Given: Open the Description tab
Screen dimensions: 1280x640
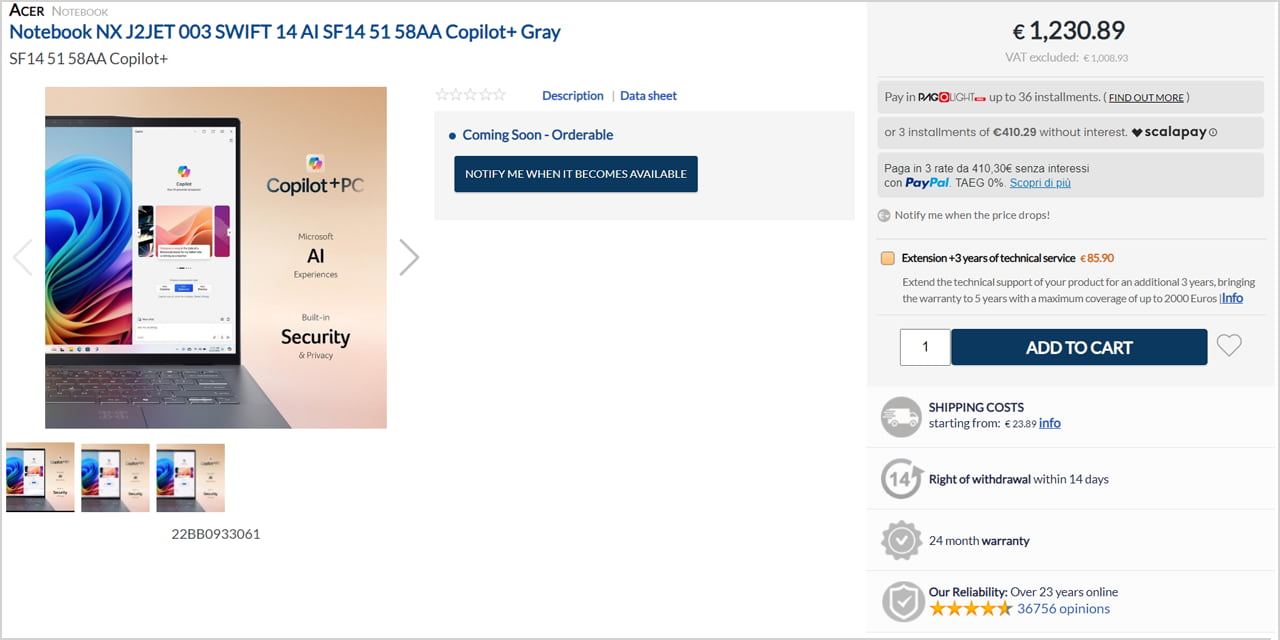Looking at the screenshot, I should click(573, 96).
